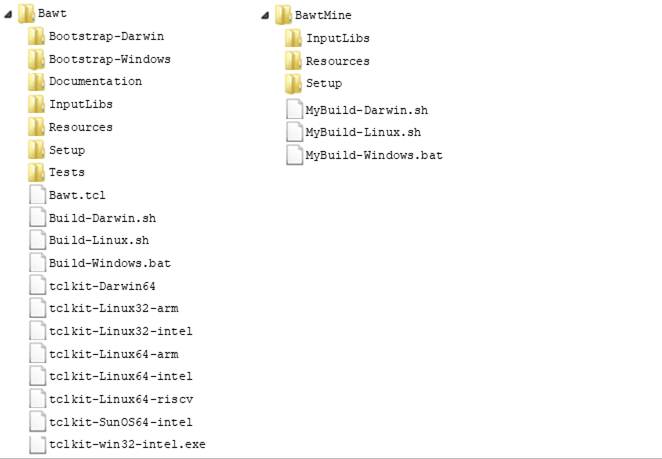This screenshot has height=459, width=662.
Task: Select the tclkit-Linux64-riscv file label
Action: tap(120, 399)
